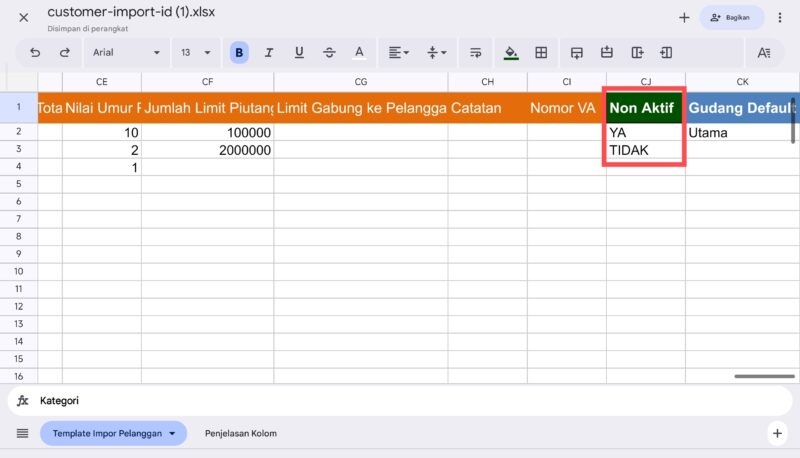Click the Bagikan share button
The height and width of the screenshot is (458, 800).
tap(732, 18)
